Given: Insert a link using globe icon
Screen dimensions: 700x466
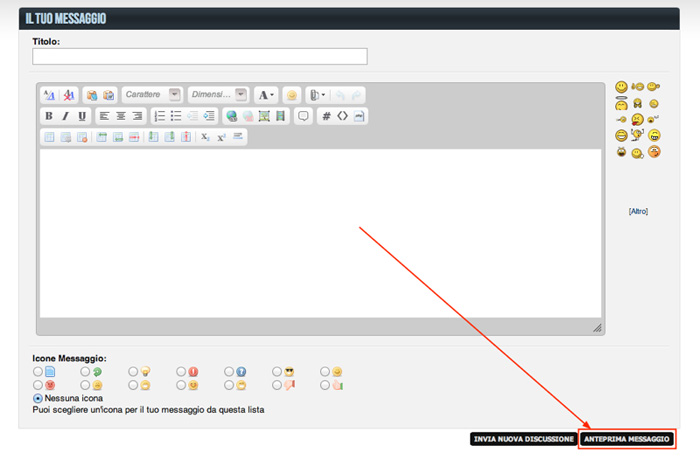Looking at the screenshot, I should pyautogui.click(x=232, y=116).
